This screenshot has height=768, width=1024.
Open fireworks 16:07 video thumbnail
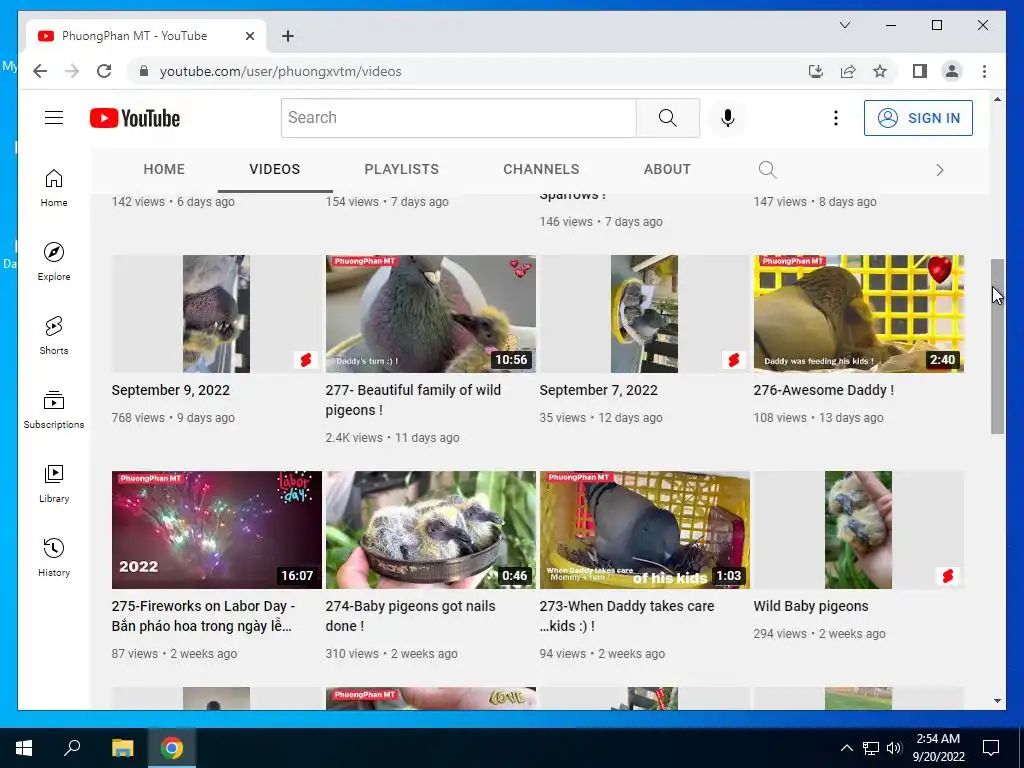216,530
